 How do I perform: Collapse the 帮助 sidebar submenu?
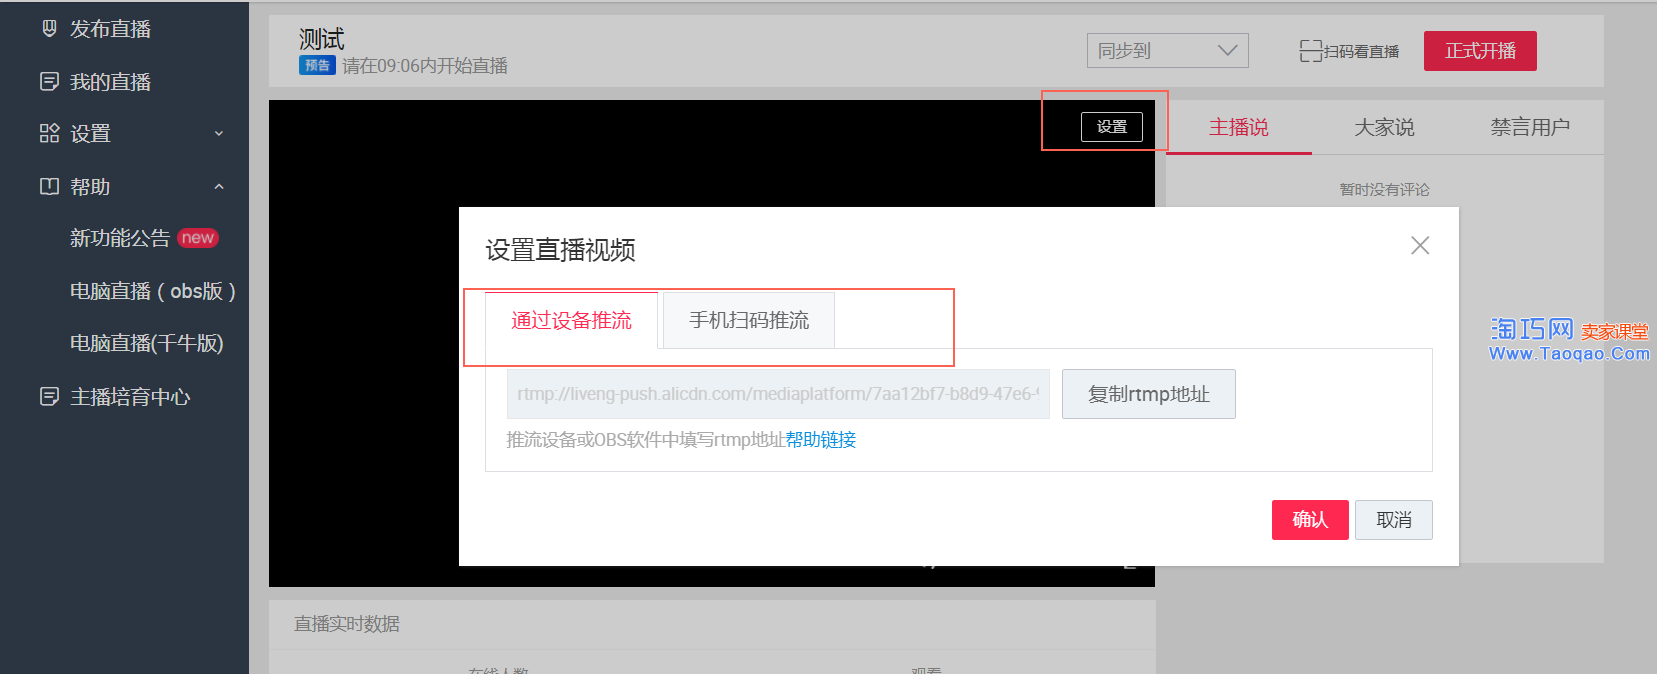[219, 187]
